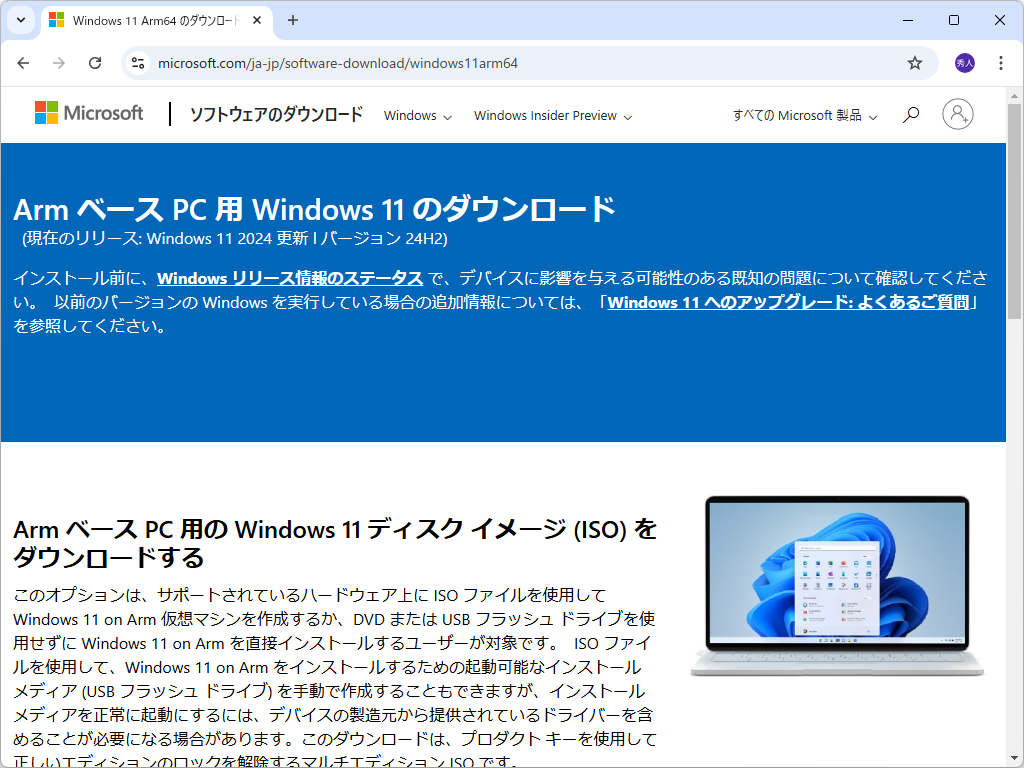Click the ソフトウェアのダウンロード link
1024x768 pixels.
274,114
